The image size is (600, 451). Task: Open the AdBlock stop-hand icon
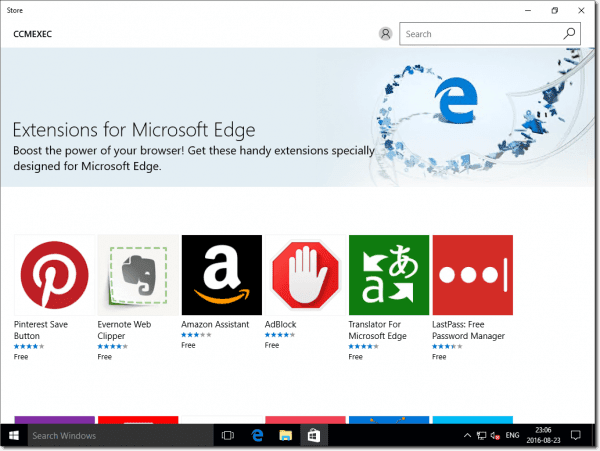pyautogui.click(x=305, y=275)
